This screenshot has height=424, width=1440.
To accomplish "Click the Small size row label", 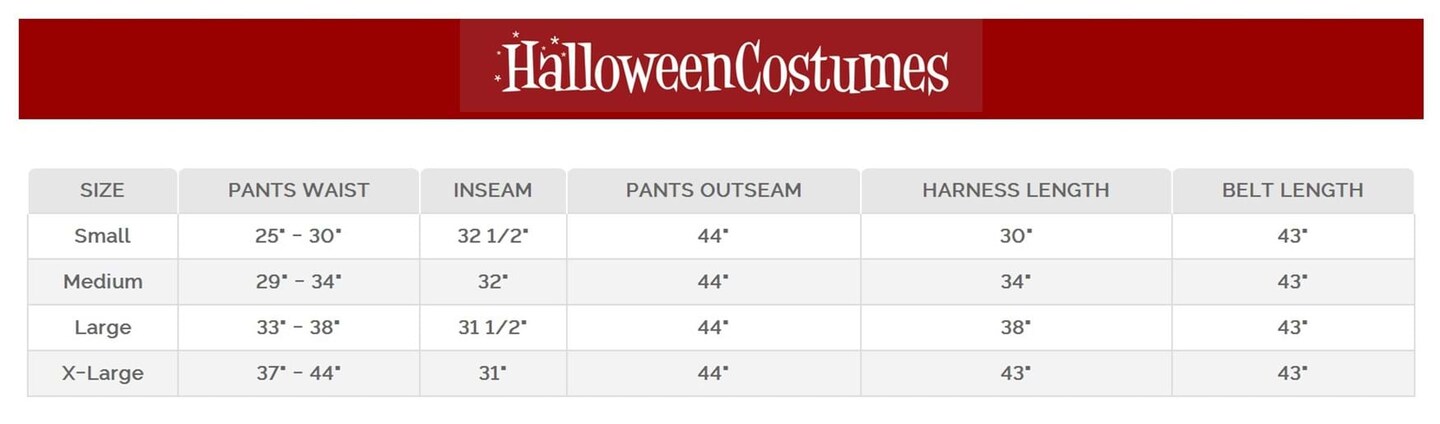I will [x=102, y=236].
